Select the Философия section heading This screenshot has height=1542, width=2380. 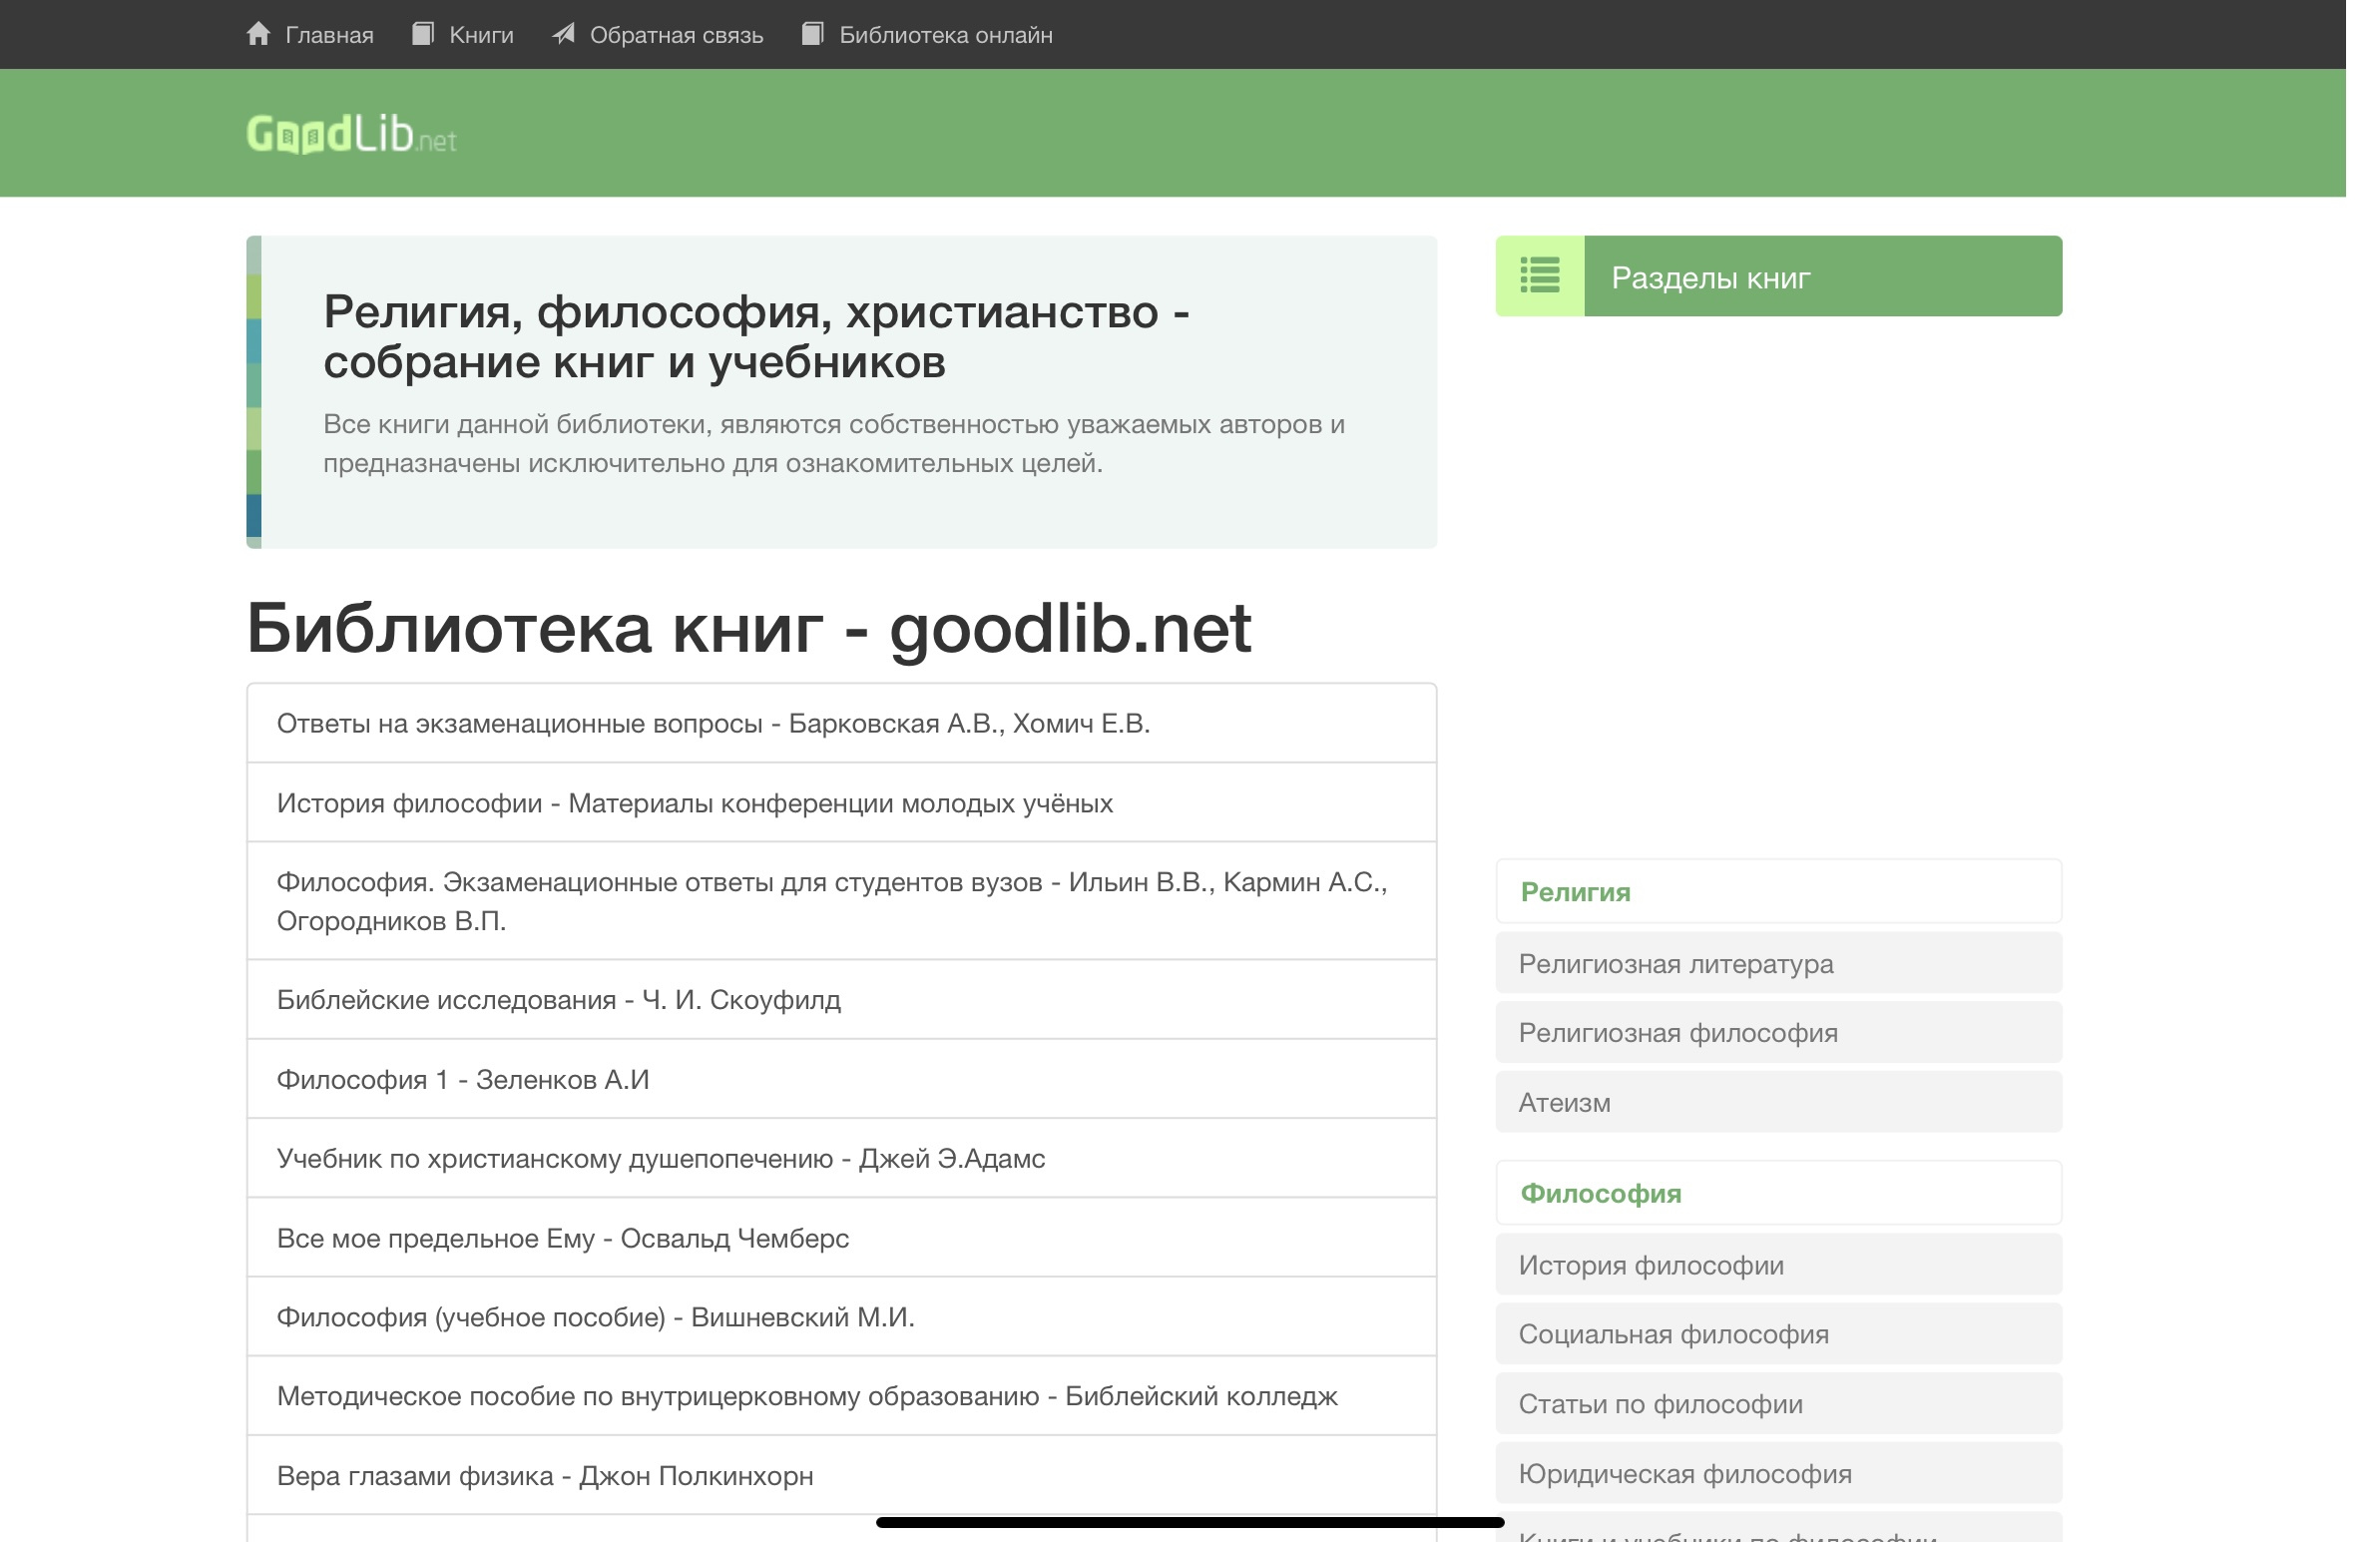pyautogui.click(x=1779, y=1193)
